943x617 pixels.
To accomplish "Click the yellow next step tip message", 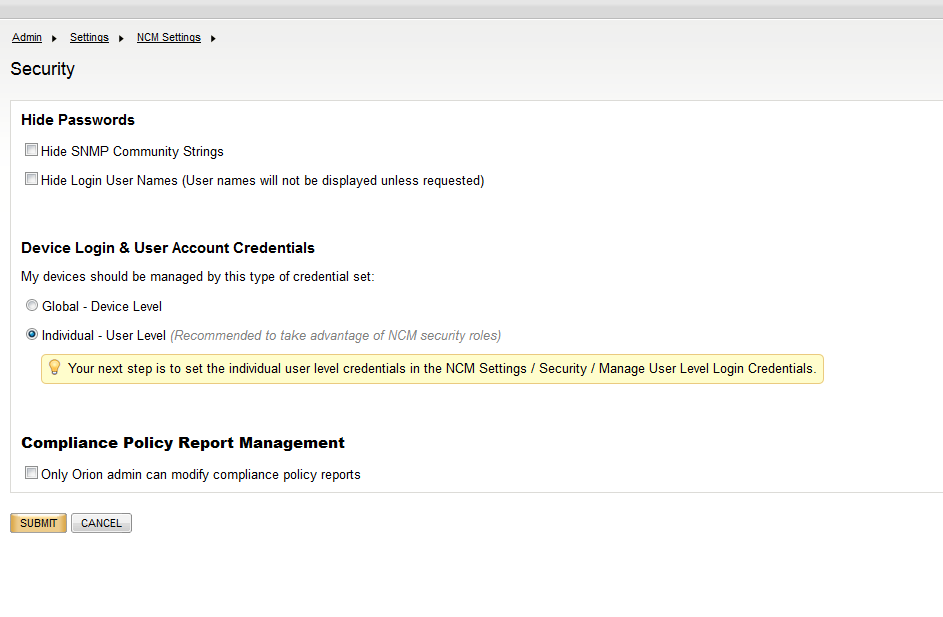I will pos(440,368).
